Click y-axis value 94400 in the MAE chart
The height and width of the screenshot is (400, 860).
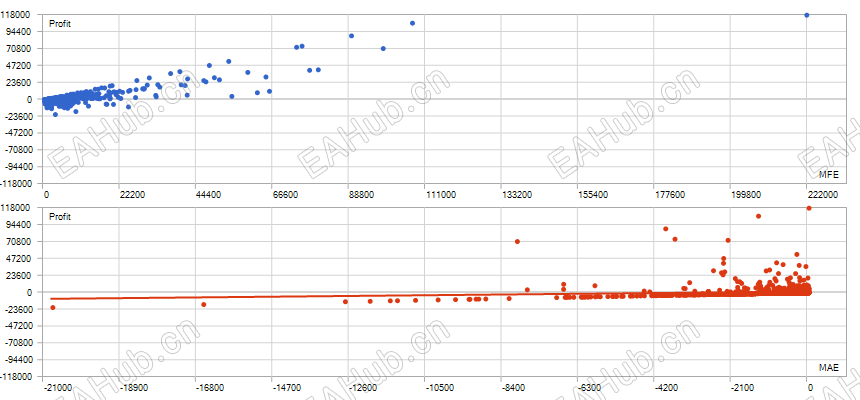tap(21, 224)
